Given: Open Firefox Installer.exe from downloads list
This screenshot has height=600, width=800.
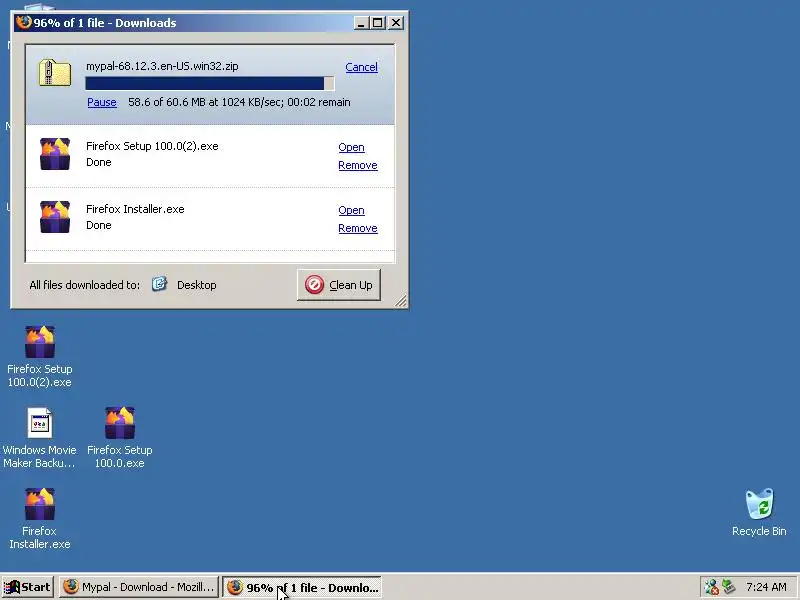Looking at the screenshot, I should click(x=351, y=210).
